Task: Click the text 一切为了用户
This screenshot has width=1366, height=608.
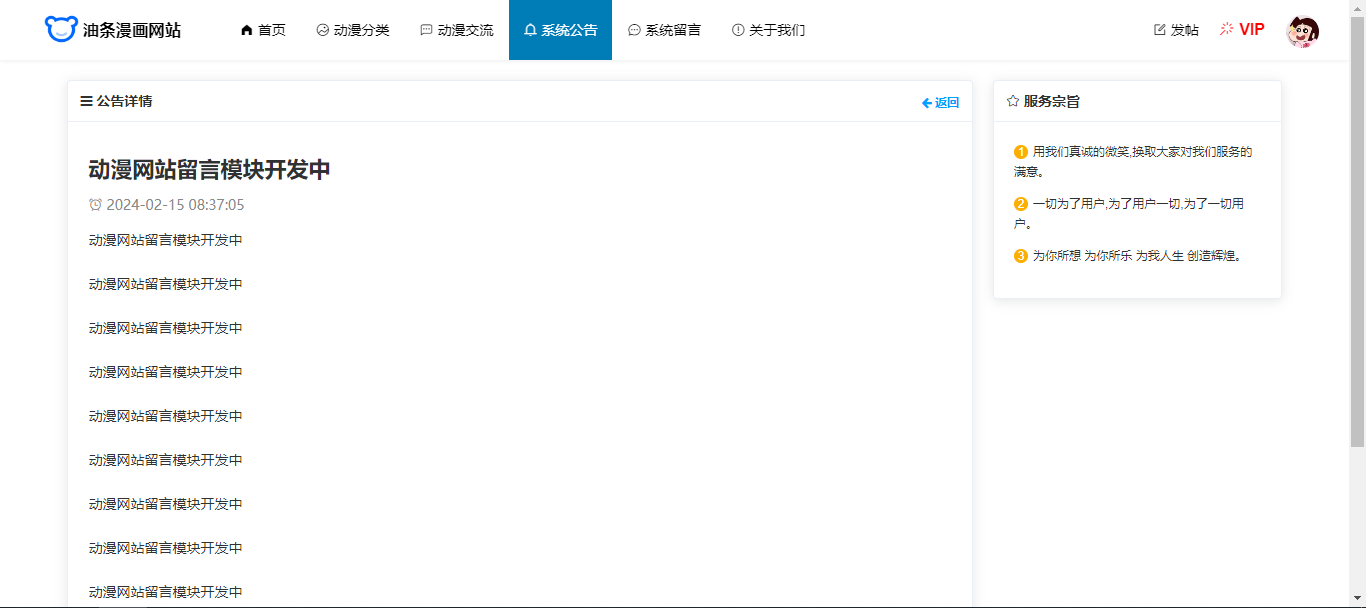Action: pyautogui.click(x=1068, y=204)
